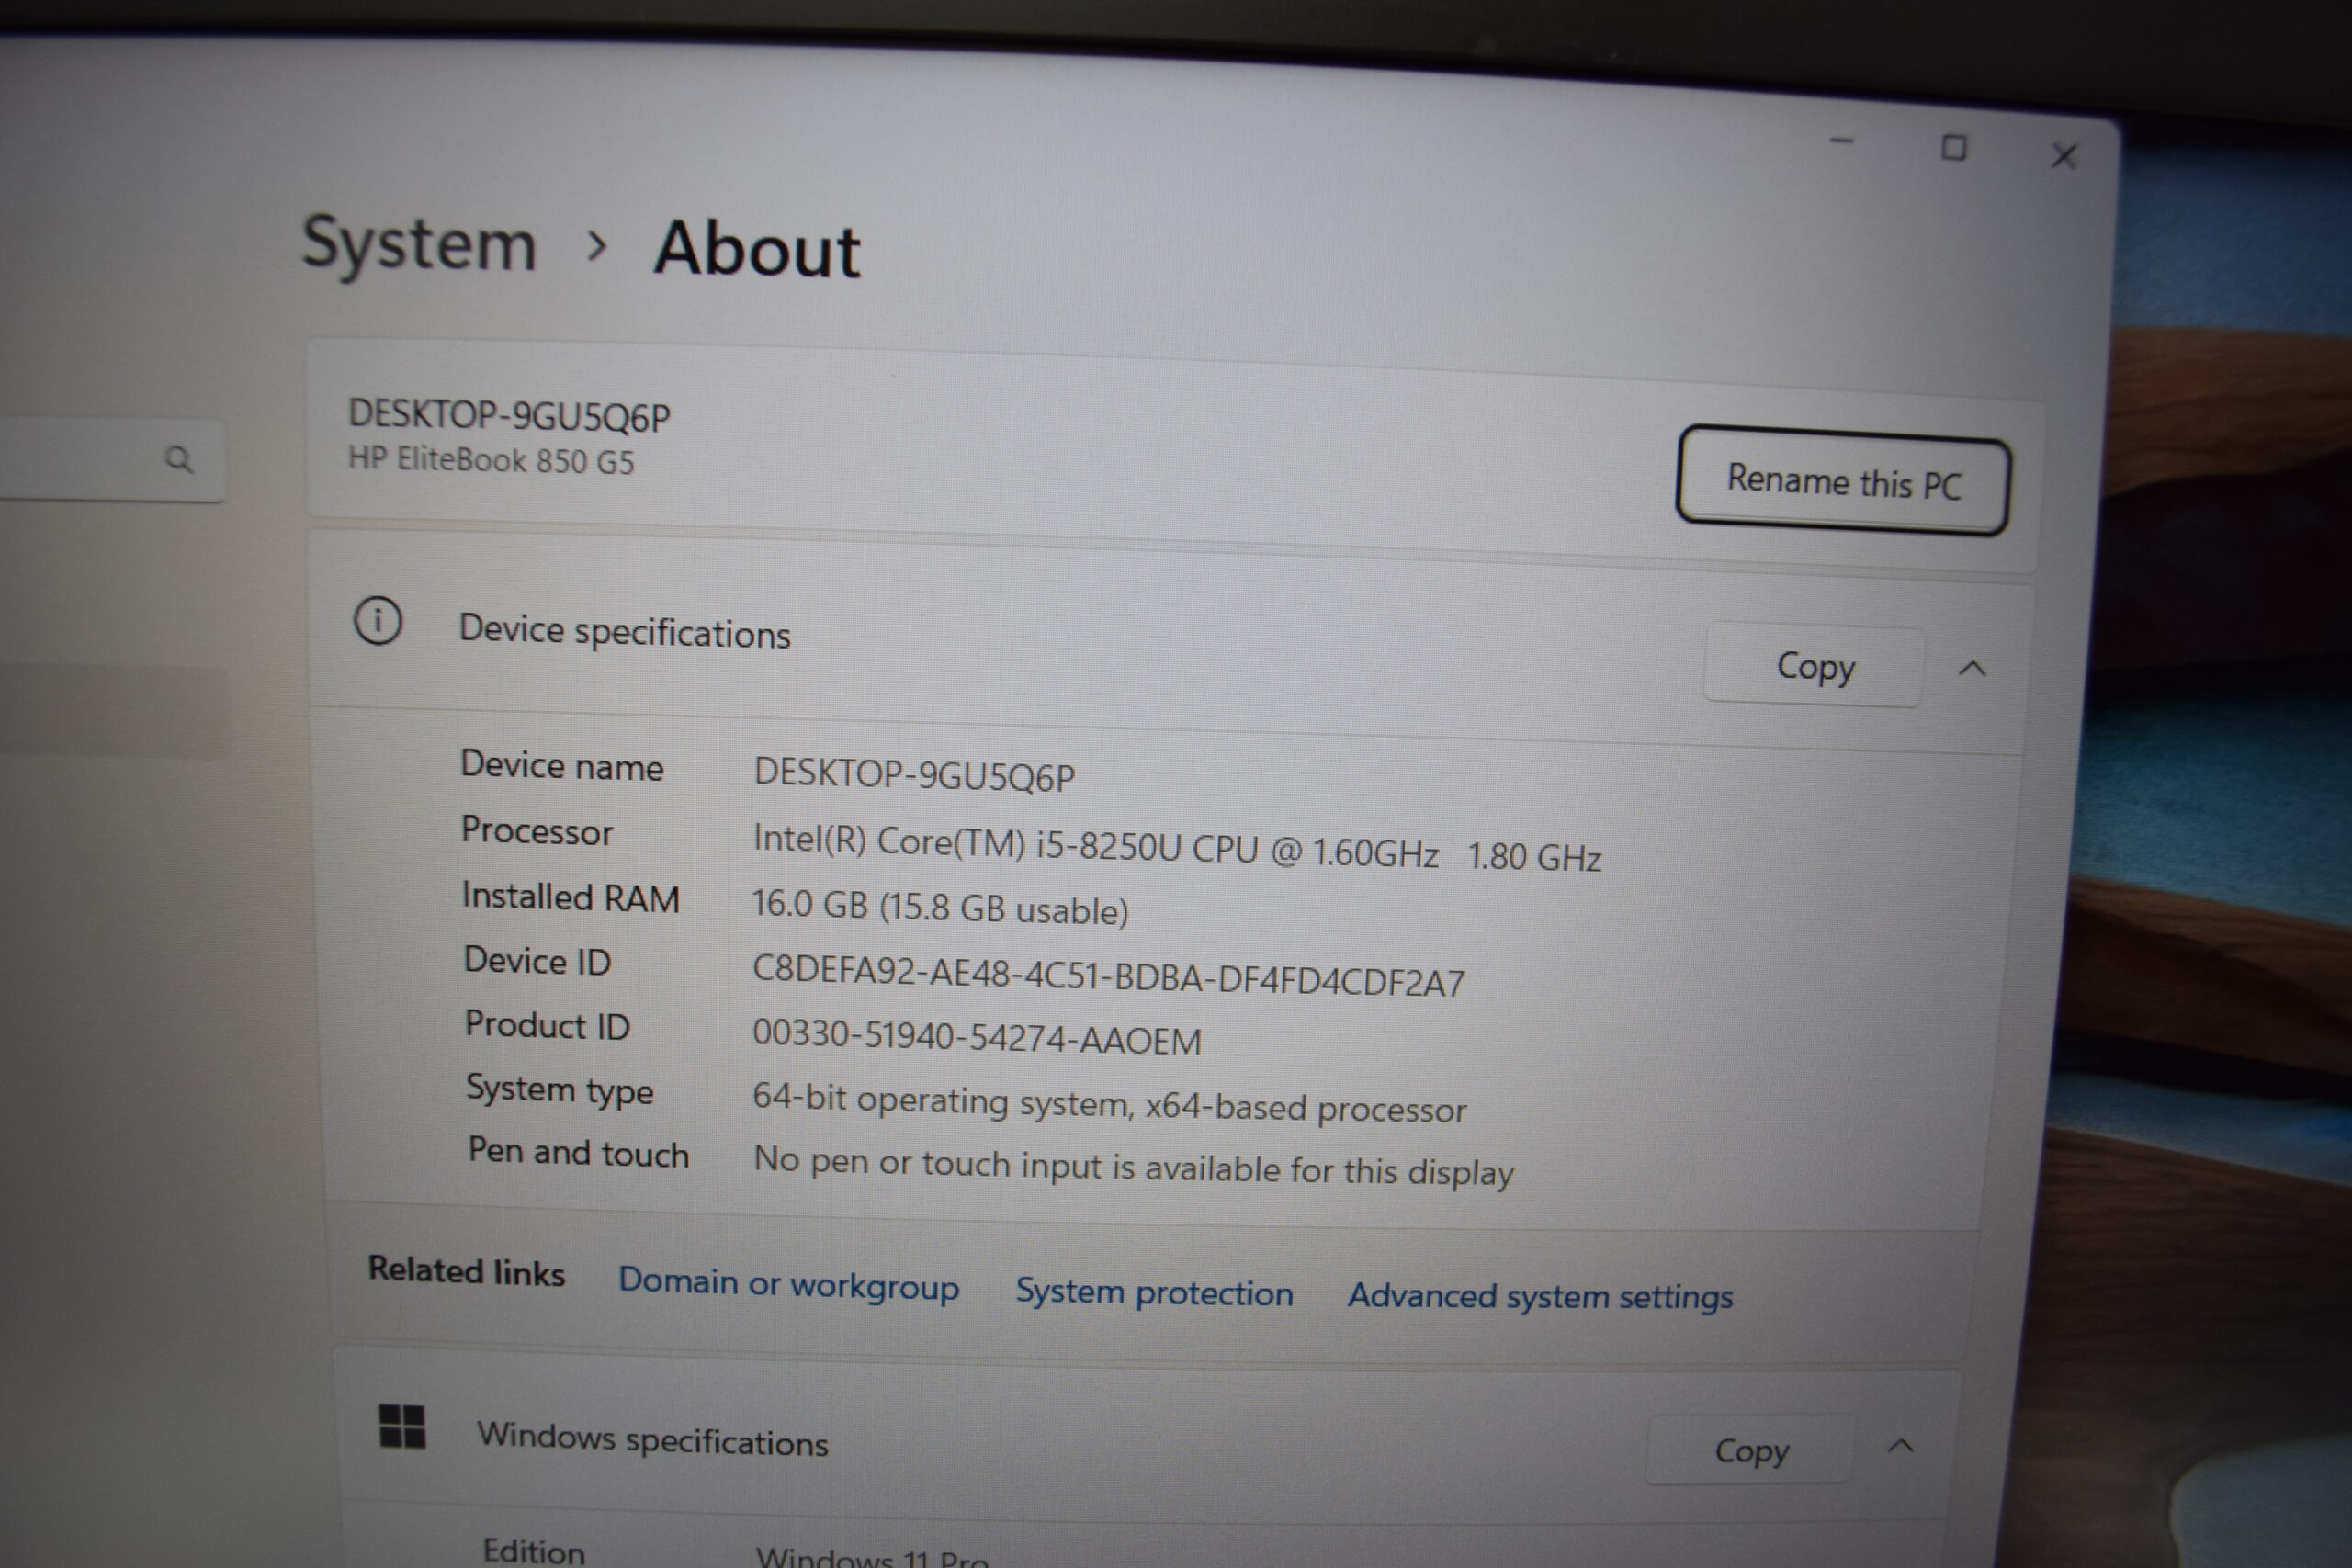Copy the device specifications
The image size is (2352, 1568).
pyautogui.click(x=1814, y=666)
